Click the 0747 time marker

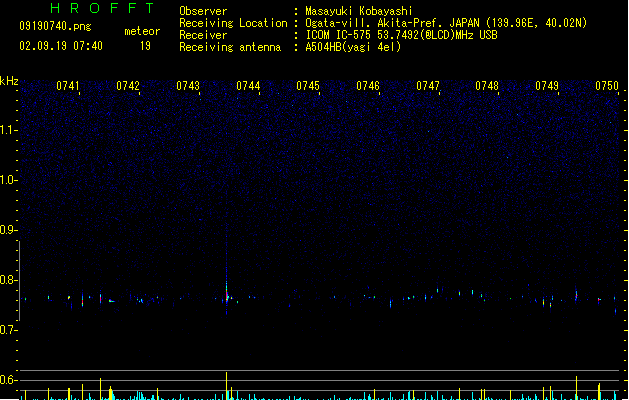click(428, 86)
